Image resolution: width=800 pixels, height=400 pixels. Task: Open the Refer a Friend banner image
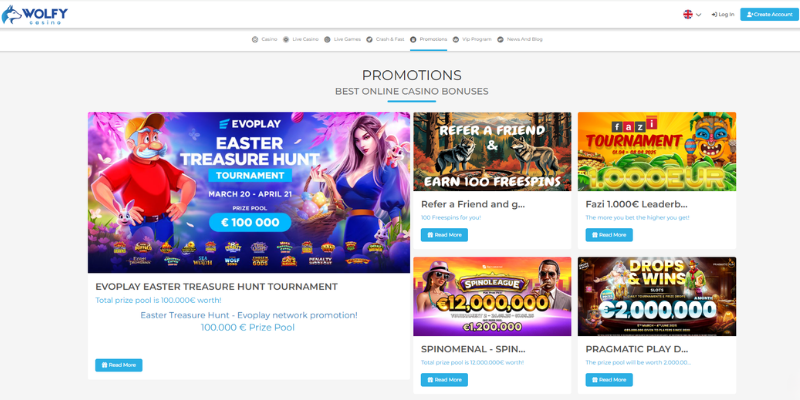pyautogui.click(x=492, y=152)
